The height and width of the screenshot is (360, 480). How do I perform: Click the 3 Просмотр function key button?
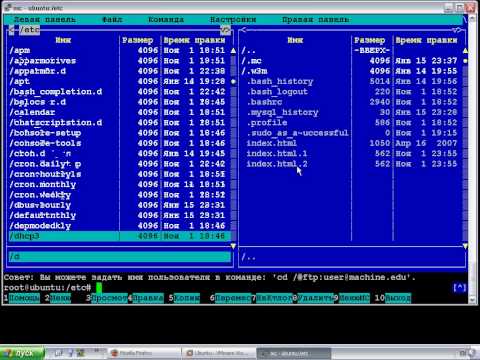tap(107, 298)
